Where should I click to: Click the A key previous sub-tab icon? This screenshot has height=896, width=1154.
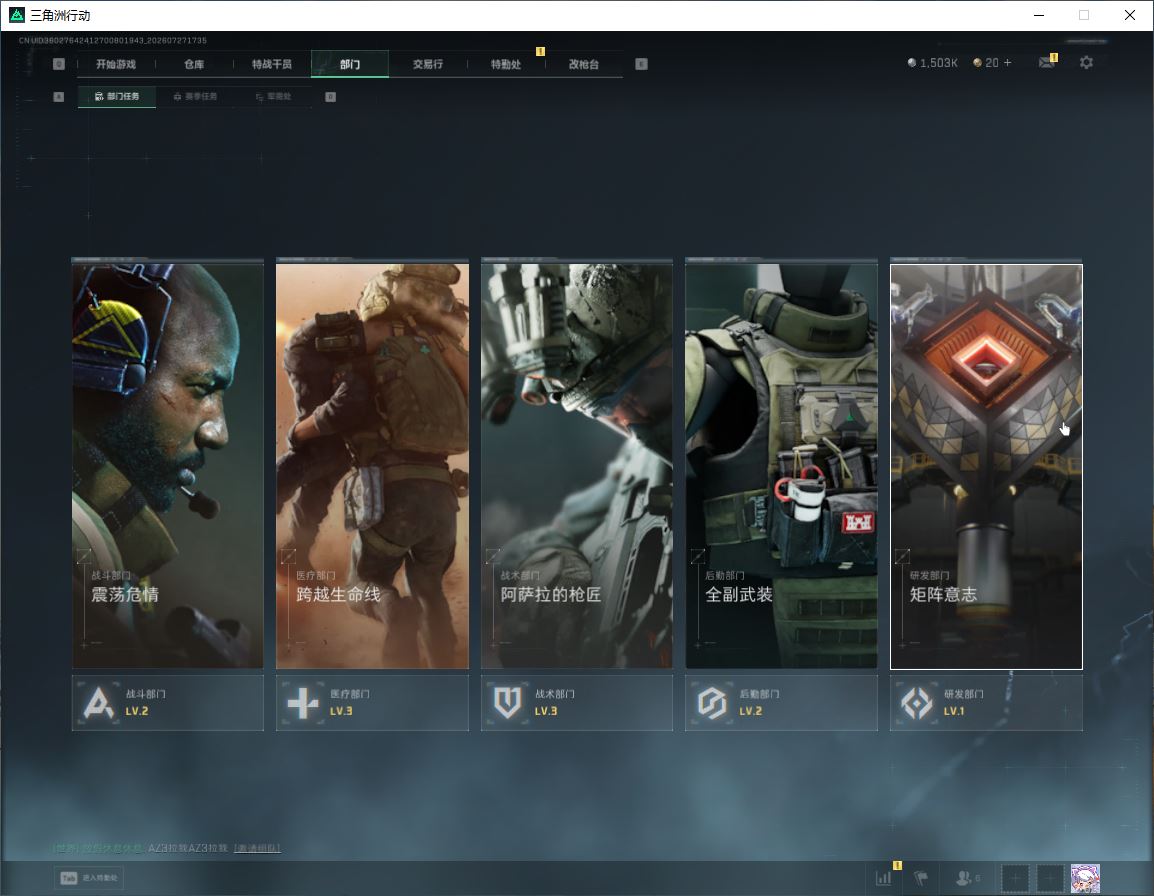(x=59, y=96)
